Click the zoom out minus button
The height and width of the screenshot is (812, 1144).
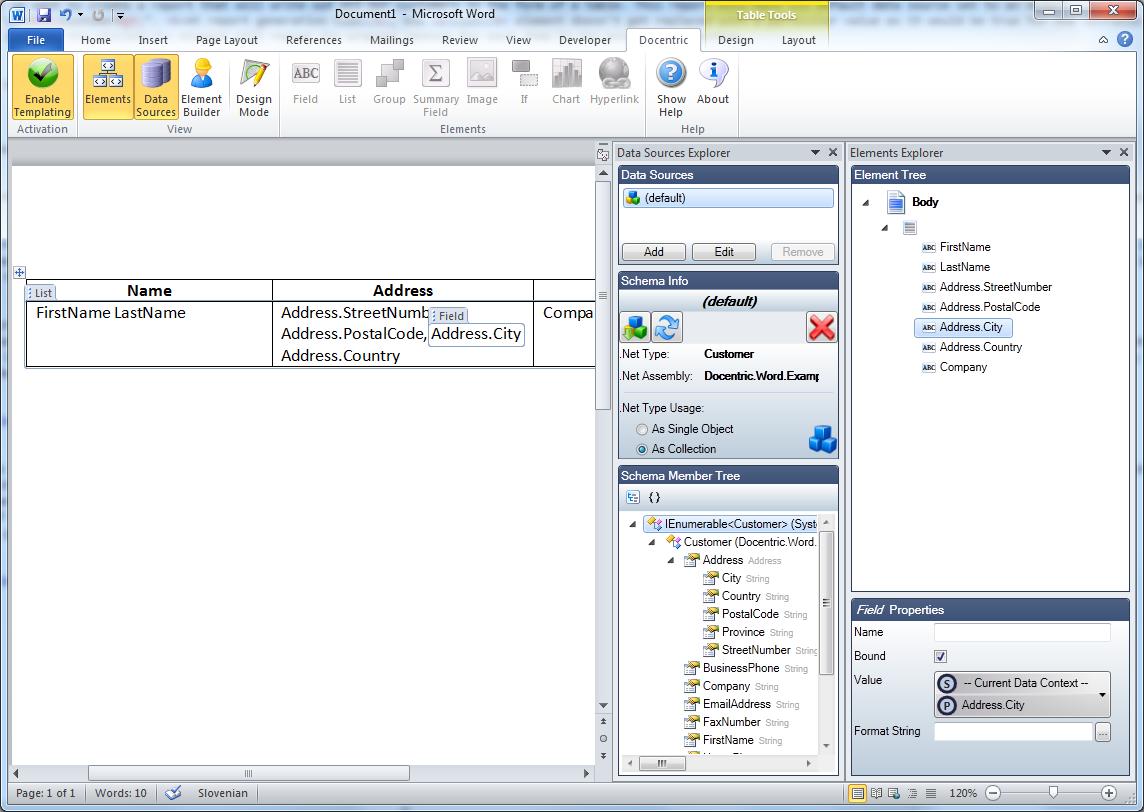pos(993,793)
